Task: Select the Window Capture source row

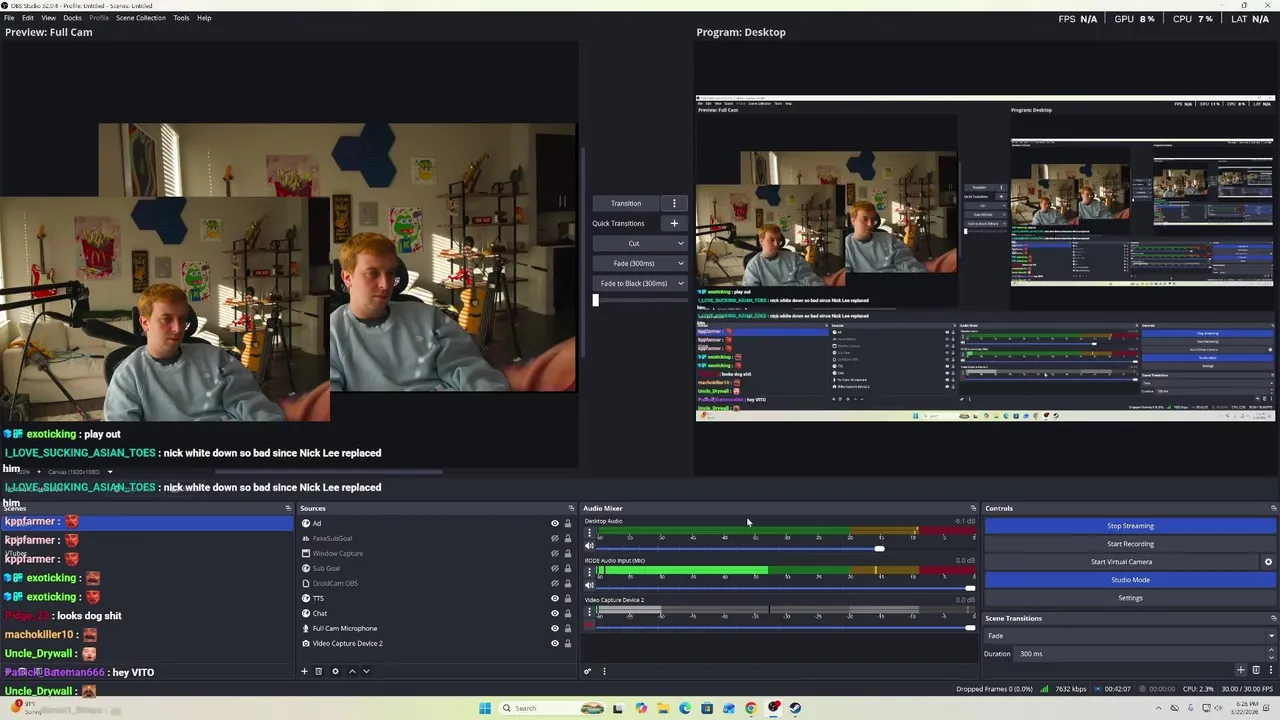Action: click(x=437, y=553)
